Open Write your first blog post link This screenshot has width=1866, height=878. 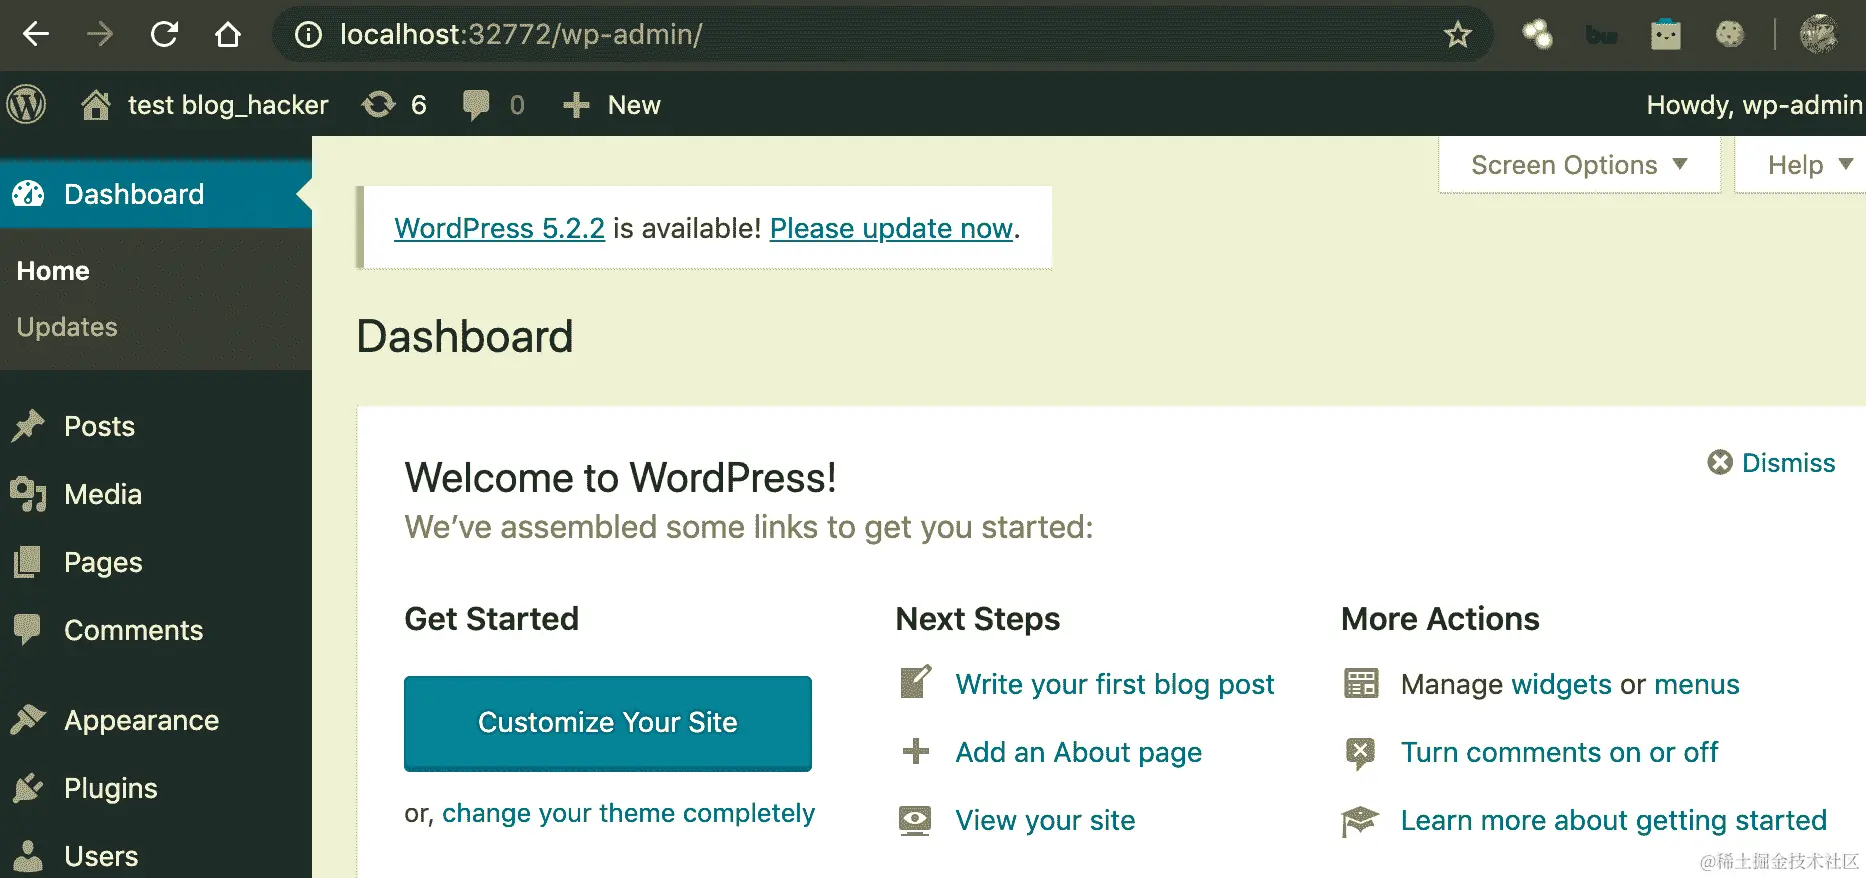(1115, 684)
